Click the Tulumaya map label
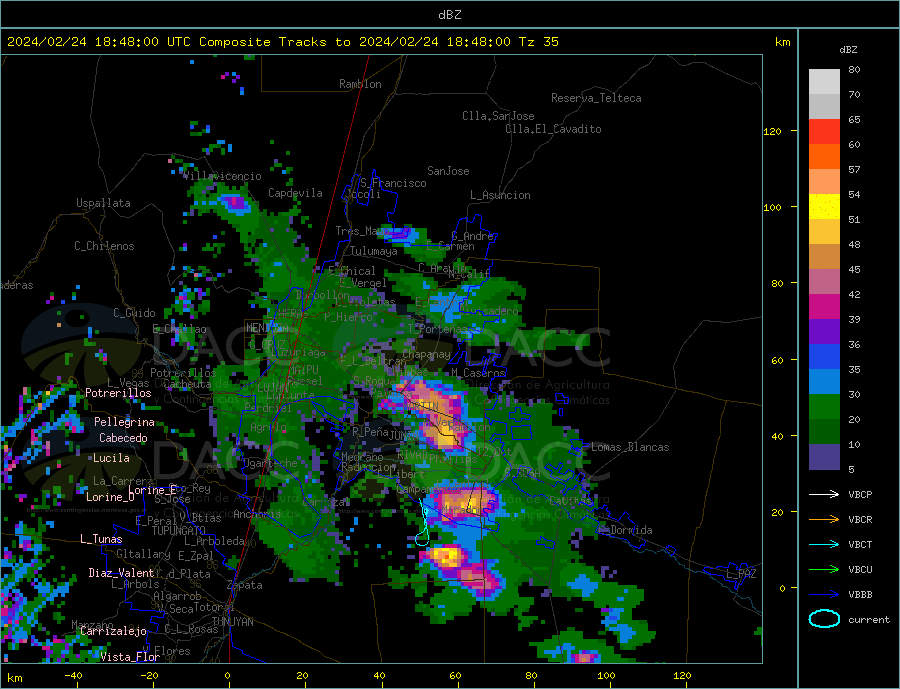This screenshot has width=900, height=689. tap(374, 251)
